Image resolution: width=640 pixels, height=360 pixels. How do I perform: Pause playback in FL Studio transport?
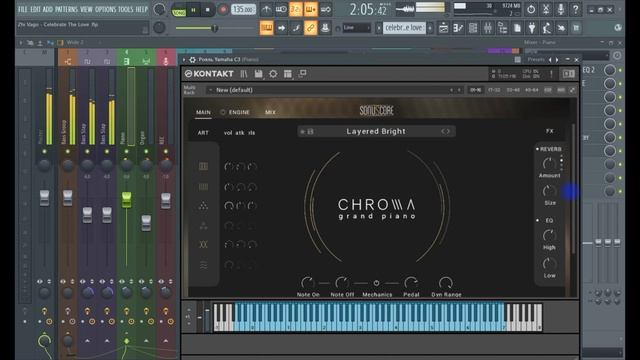point(193,10)
